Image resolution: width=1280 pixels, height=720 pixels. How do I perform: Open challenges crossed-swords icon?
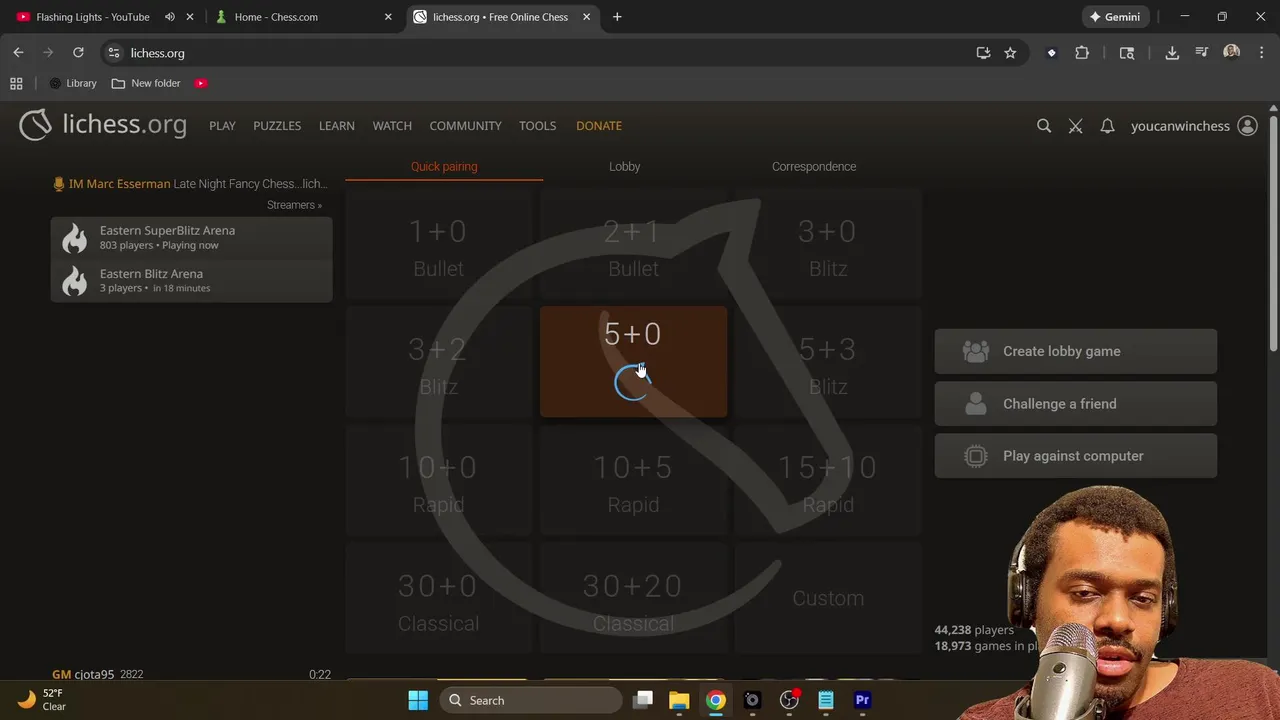[x=1075, y=126]
